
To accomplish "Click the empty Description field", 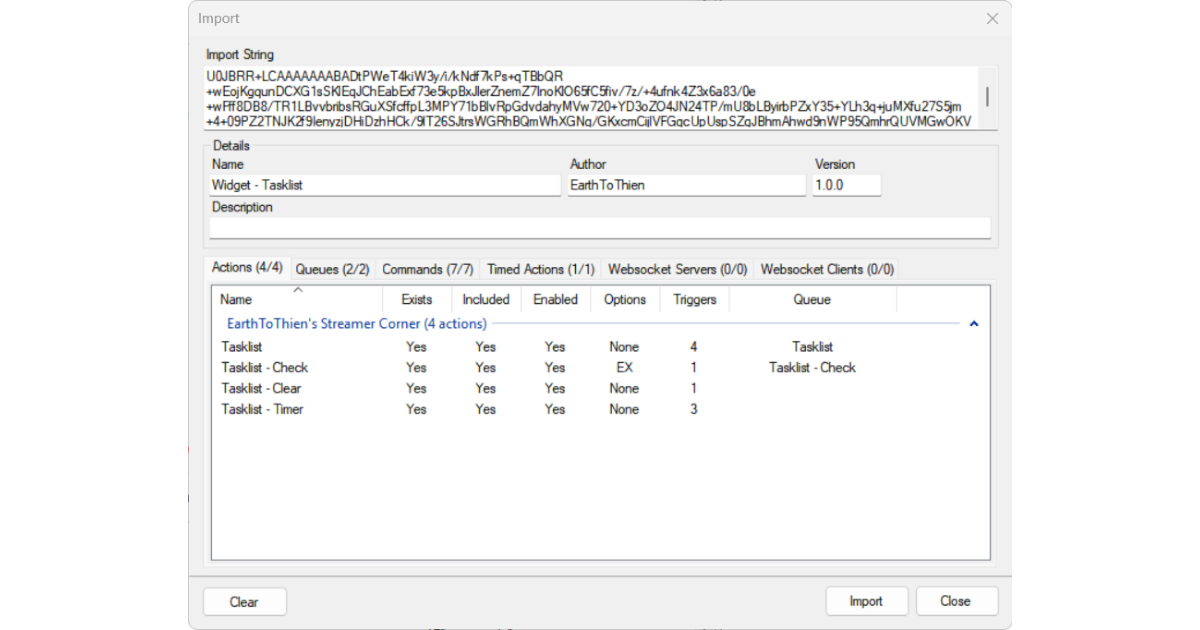I will [x=600, y=228].
